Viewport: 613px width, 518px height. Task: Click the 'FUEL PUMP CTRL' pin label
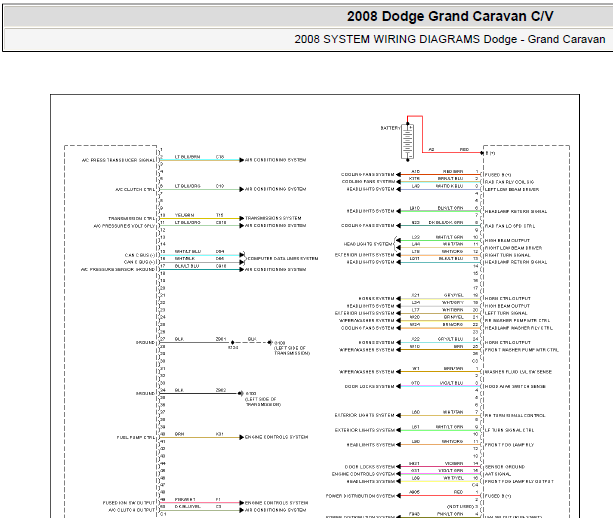(x=136, y=437)
